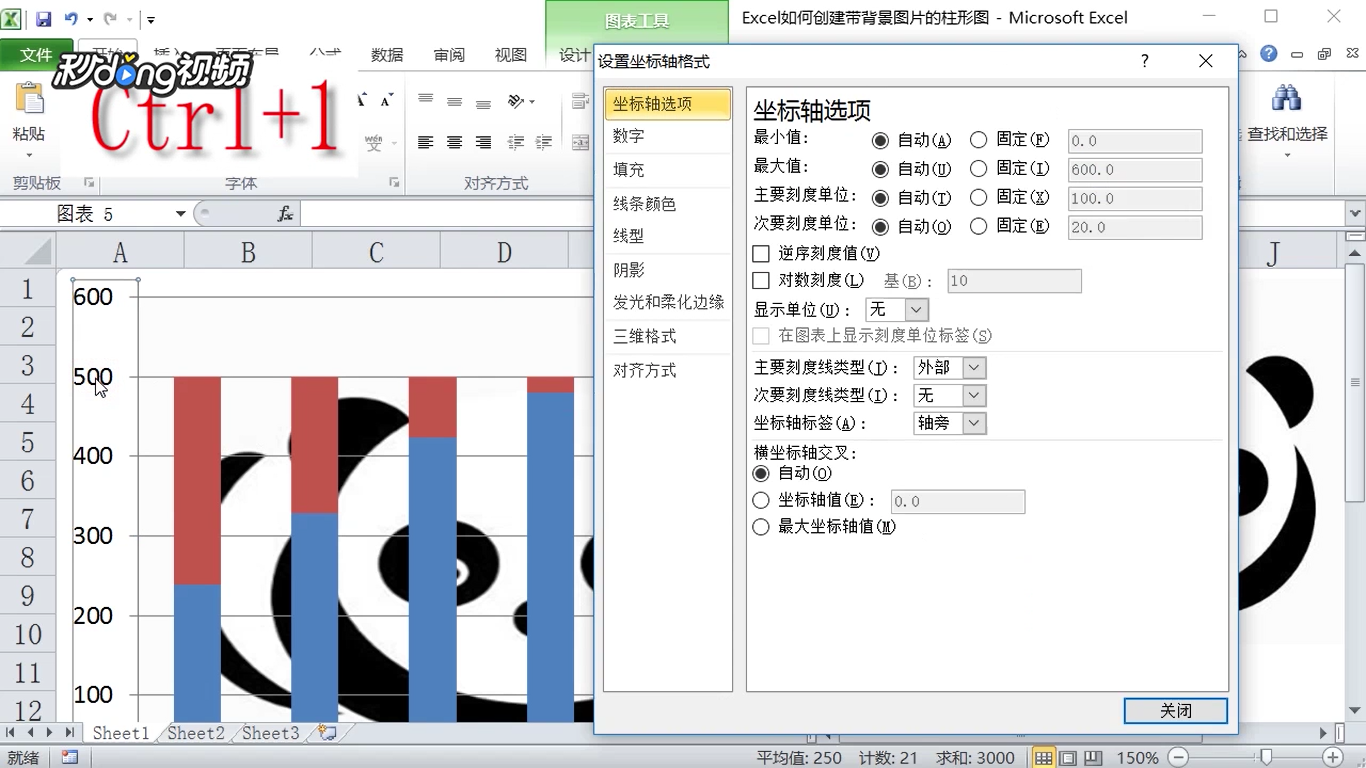Select 填充 category in dialog sidebar
This screenshot has height=768, width=1366.
(x=668, y=170)
